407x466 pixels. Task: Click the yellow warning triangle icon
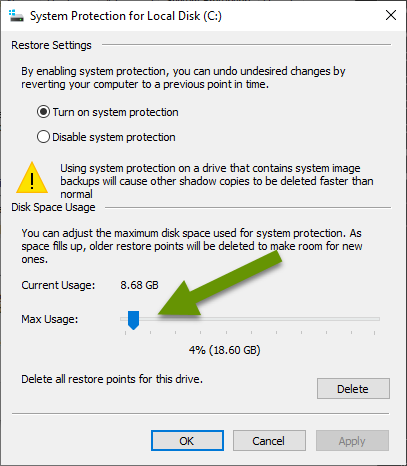(32, 178)
